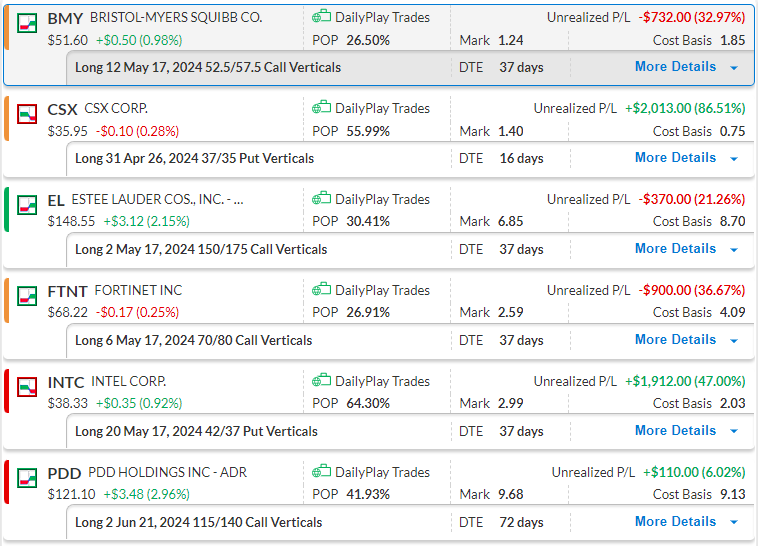Viewport: 758px width, 546px height.
Task: Select the FTNT ticker symbol
Action: click(x=67, y=291)
